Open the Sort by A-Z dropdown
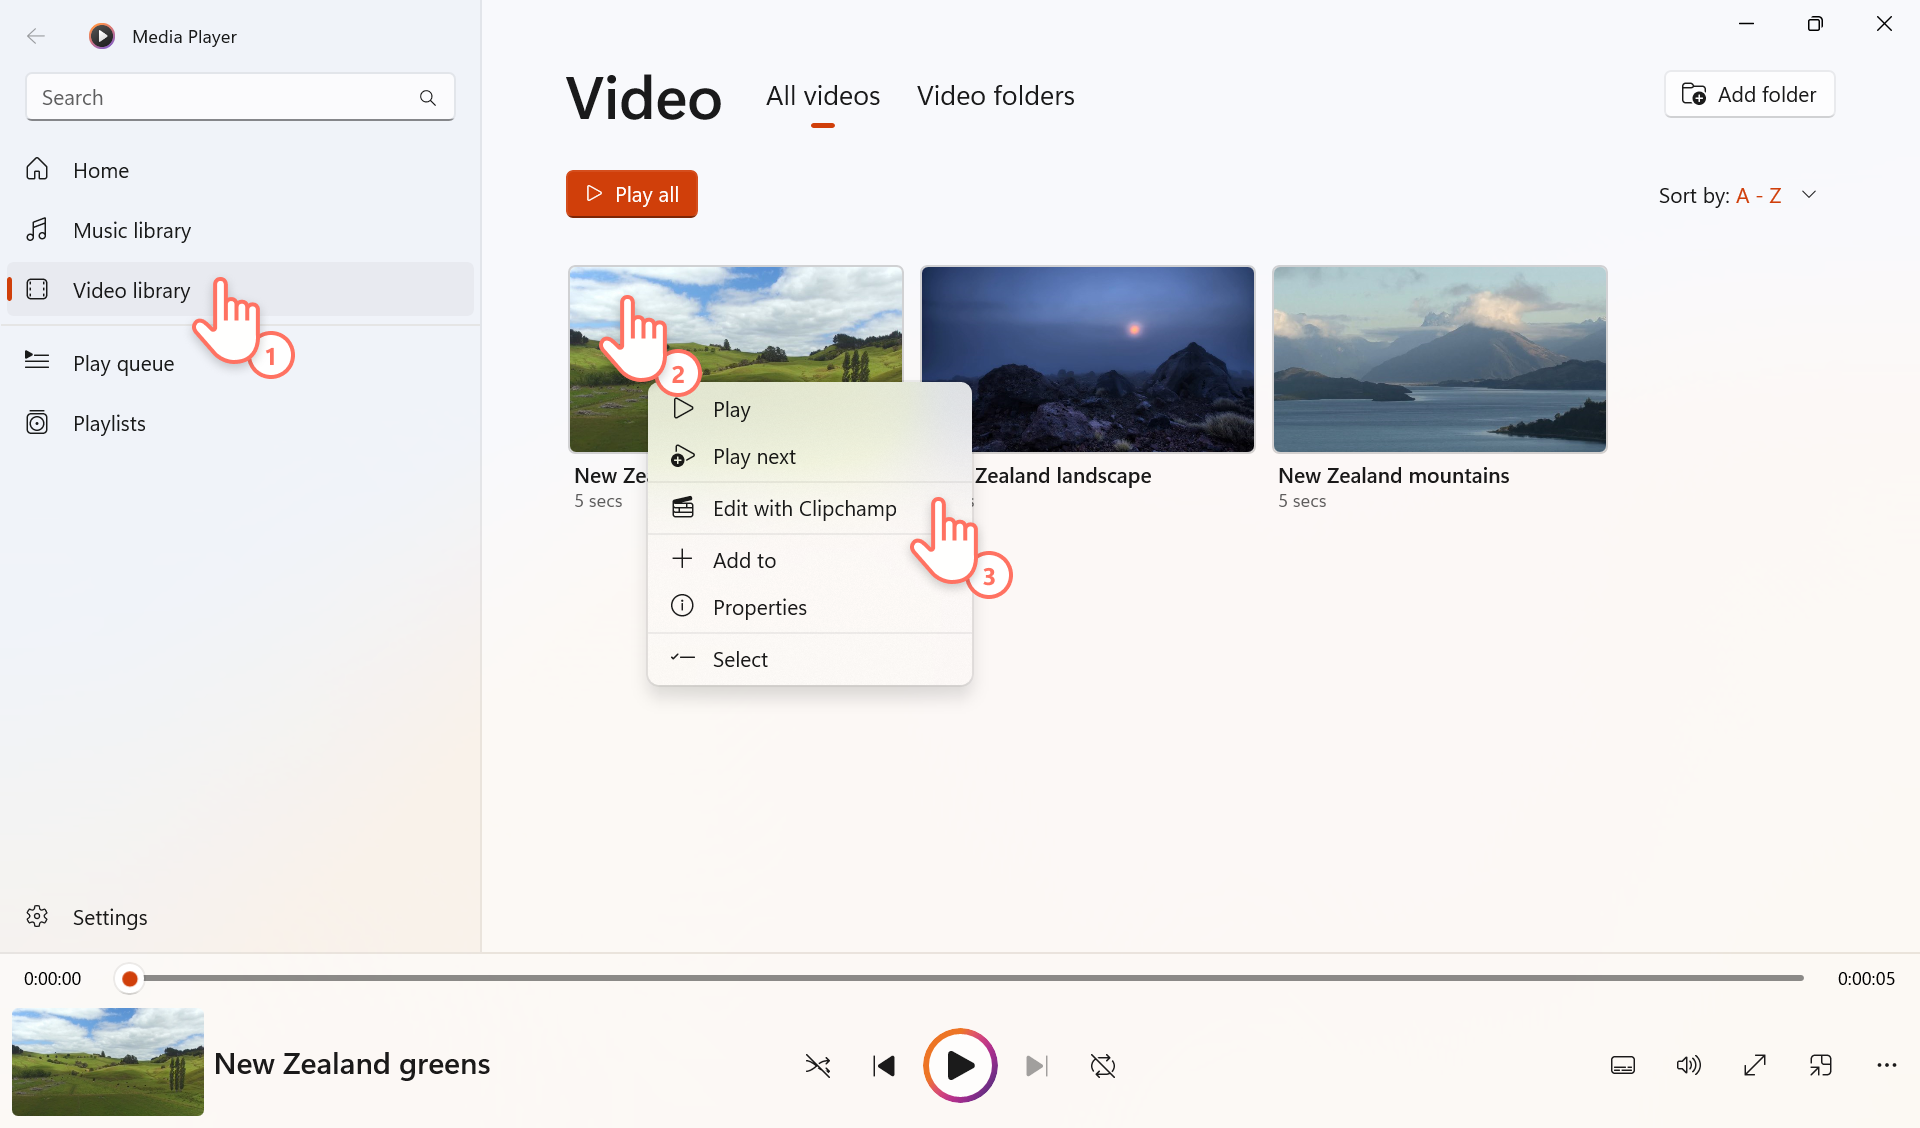This screenshot has width=1920, height=1128. tap(1738, 195)
